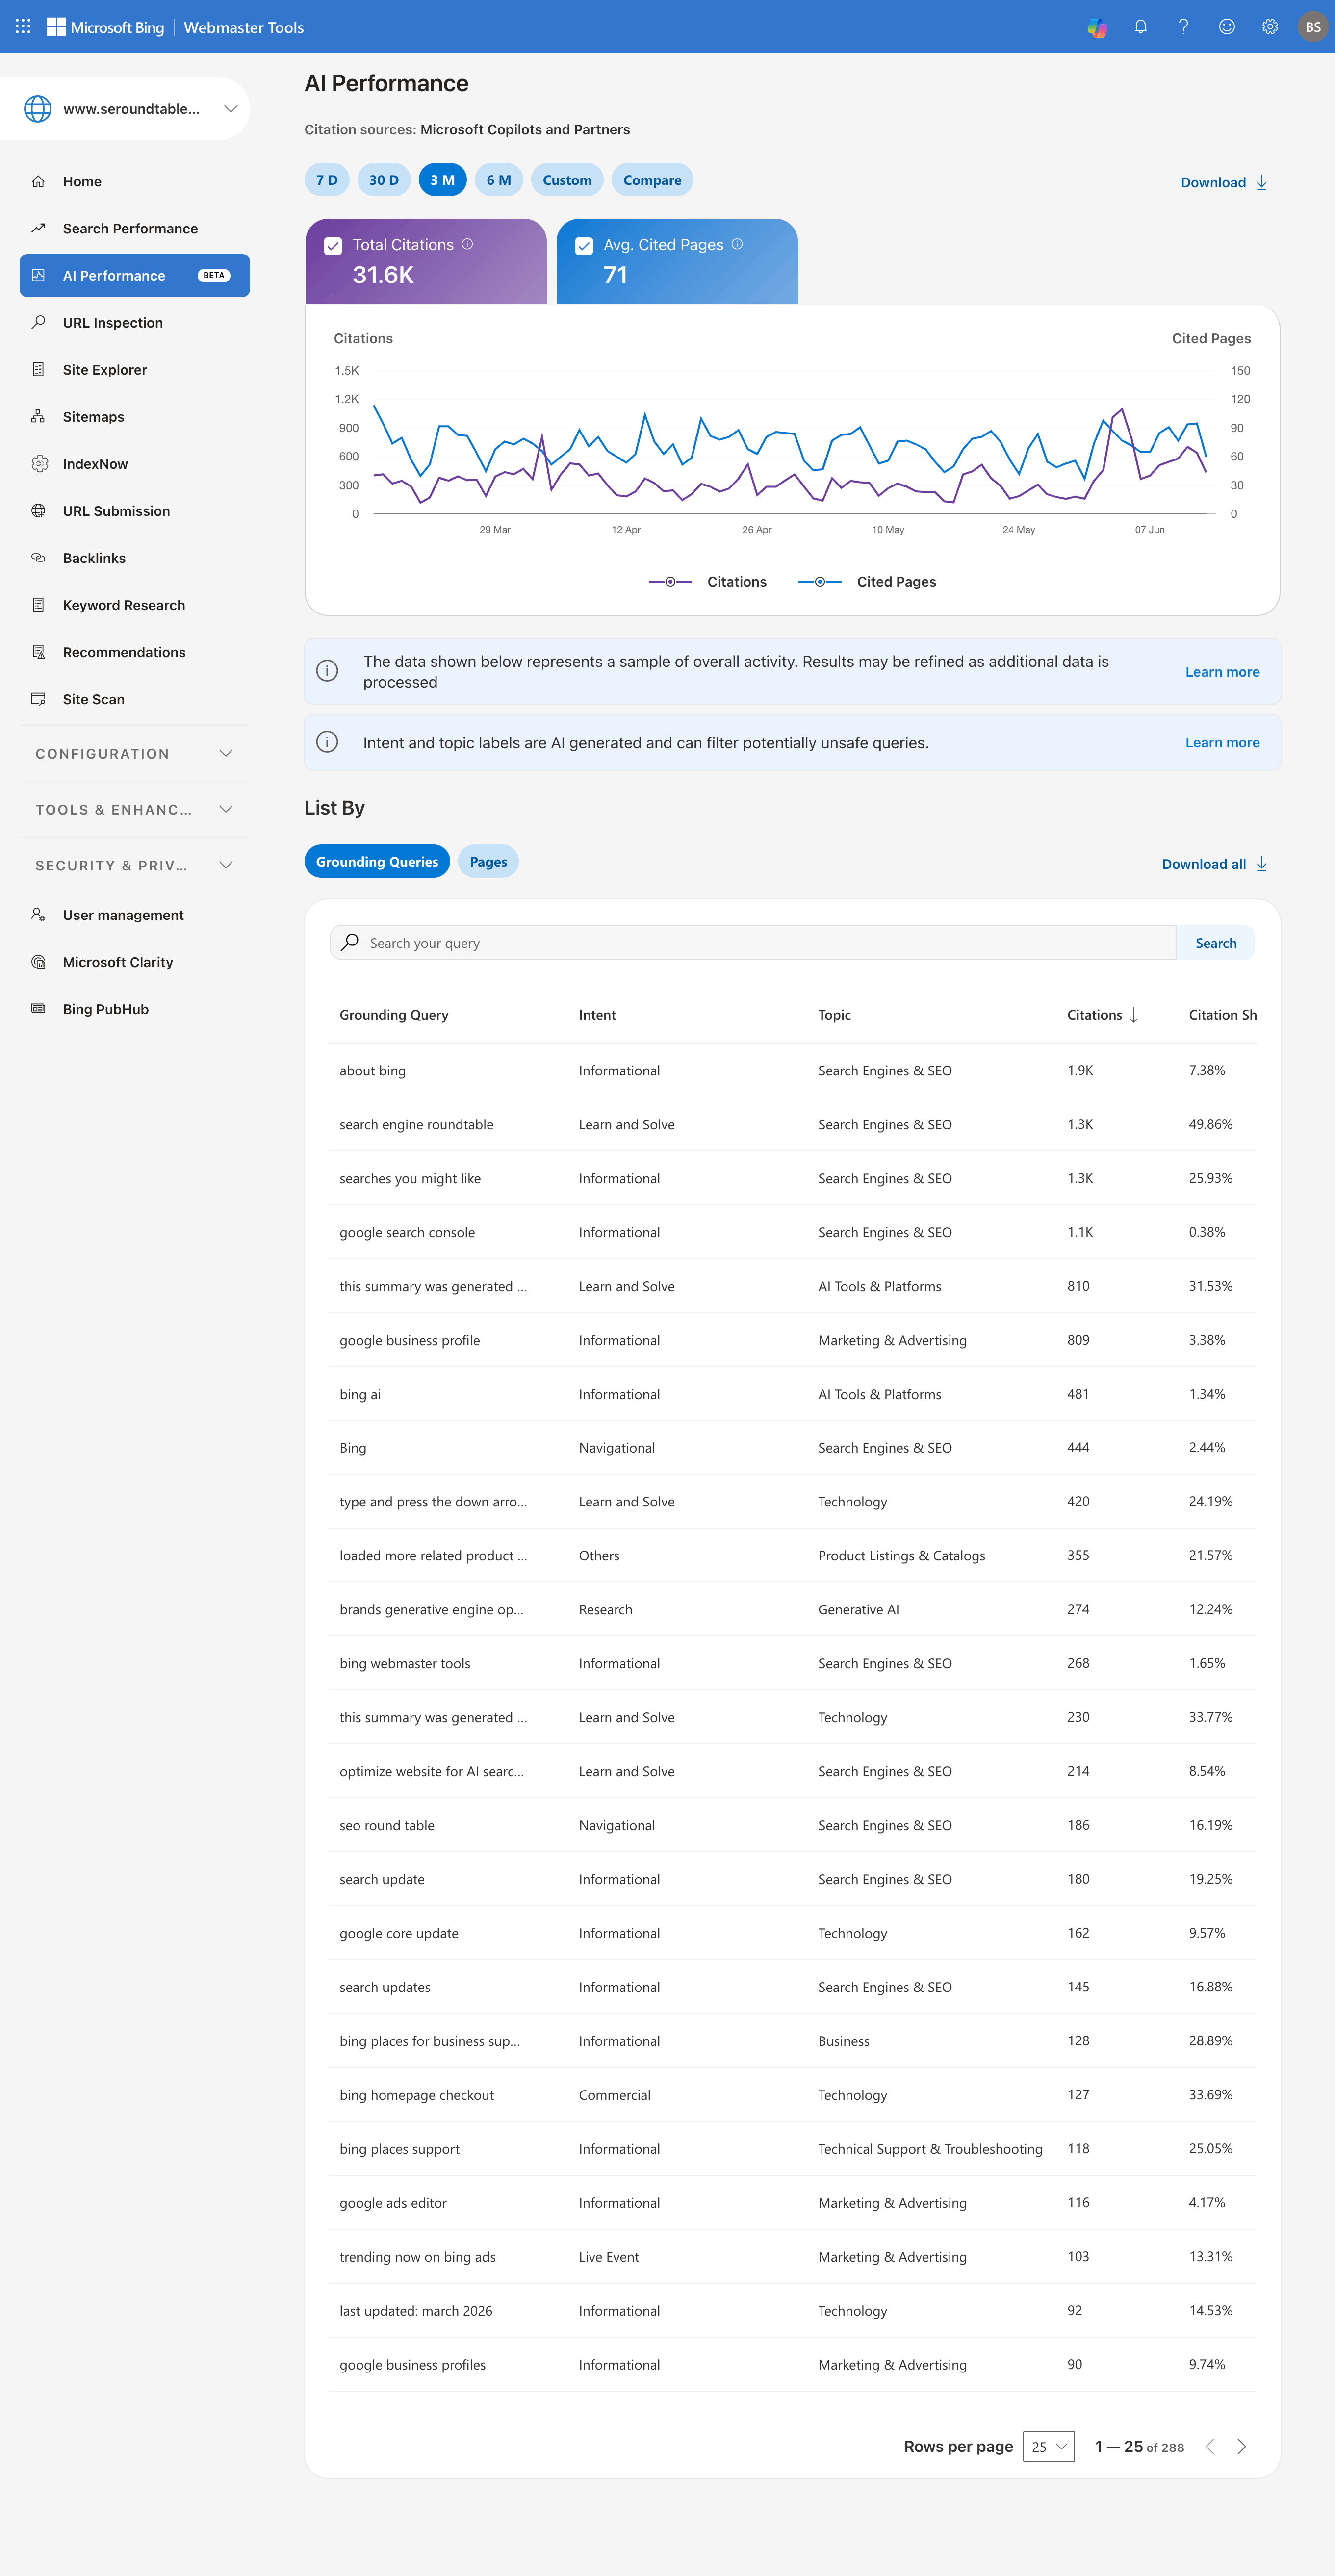Click the Keyword Research icon

click(x=38, y=604)
